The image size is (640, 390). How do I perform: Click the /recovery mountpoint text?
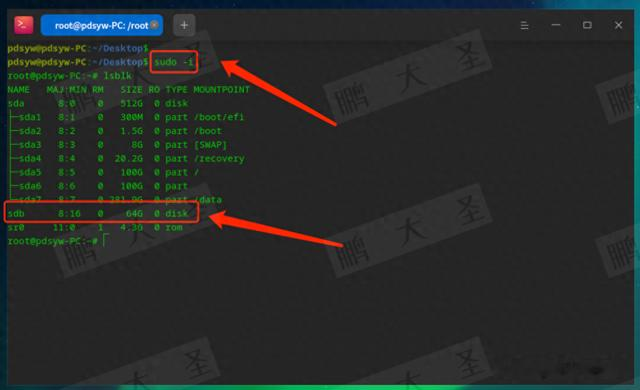[x=219, y=159]
